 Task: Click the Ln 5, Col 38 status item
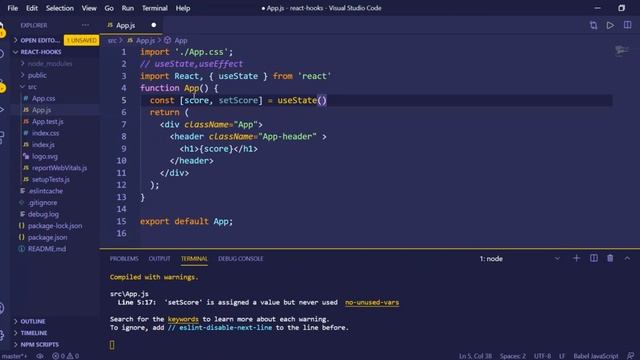pos(475,356)
